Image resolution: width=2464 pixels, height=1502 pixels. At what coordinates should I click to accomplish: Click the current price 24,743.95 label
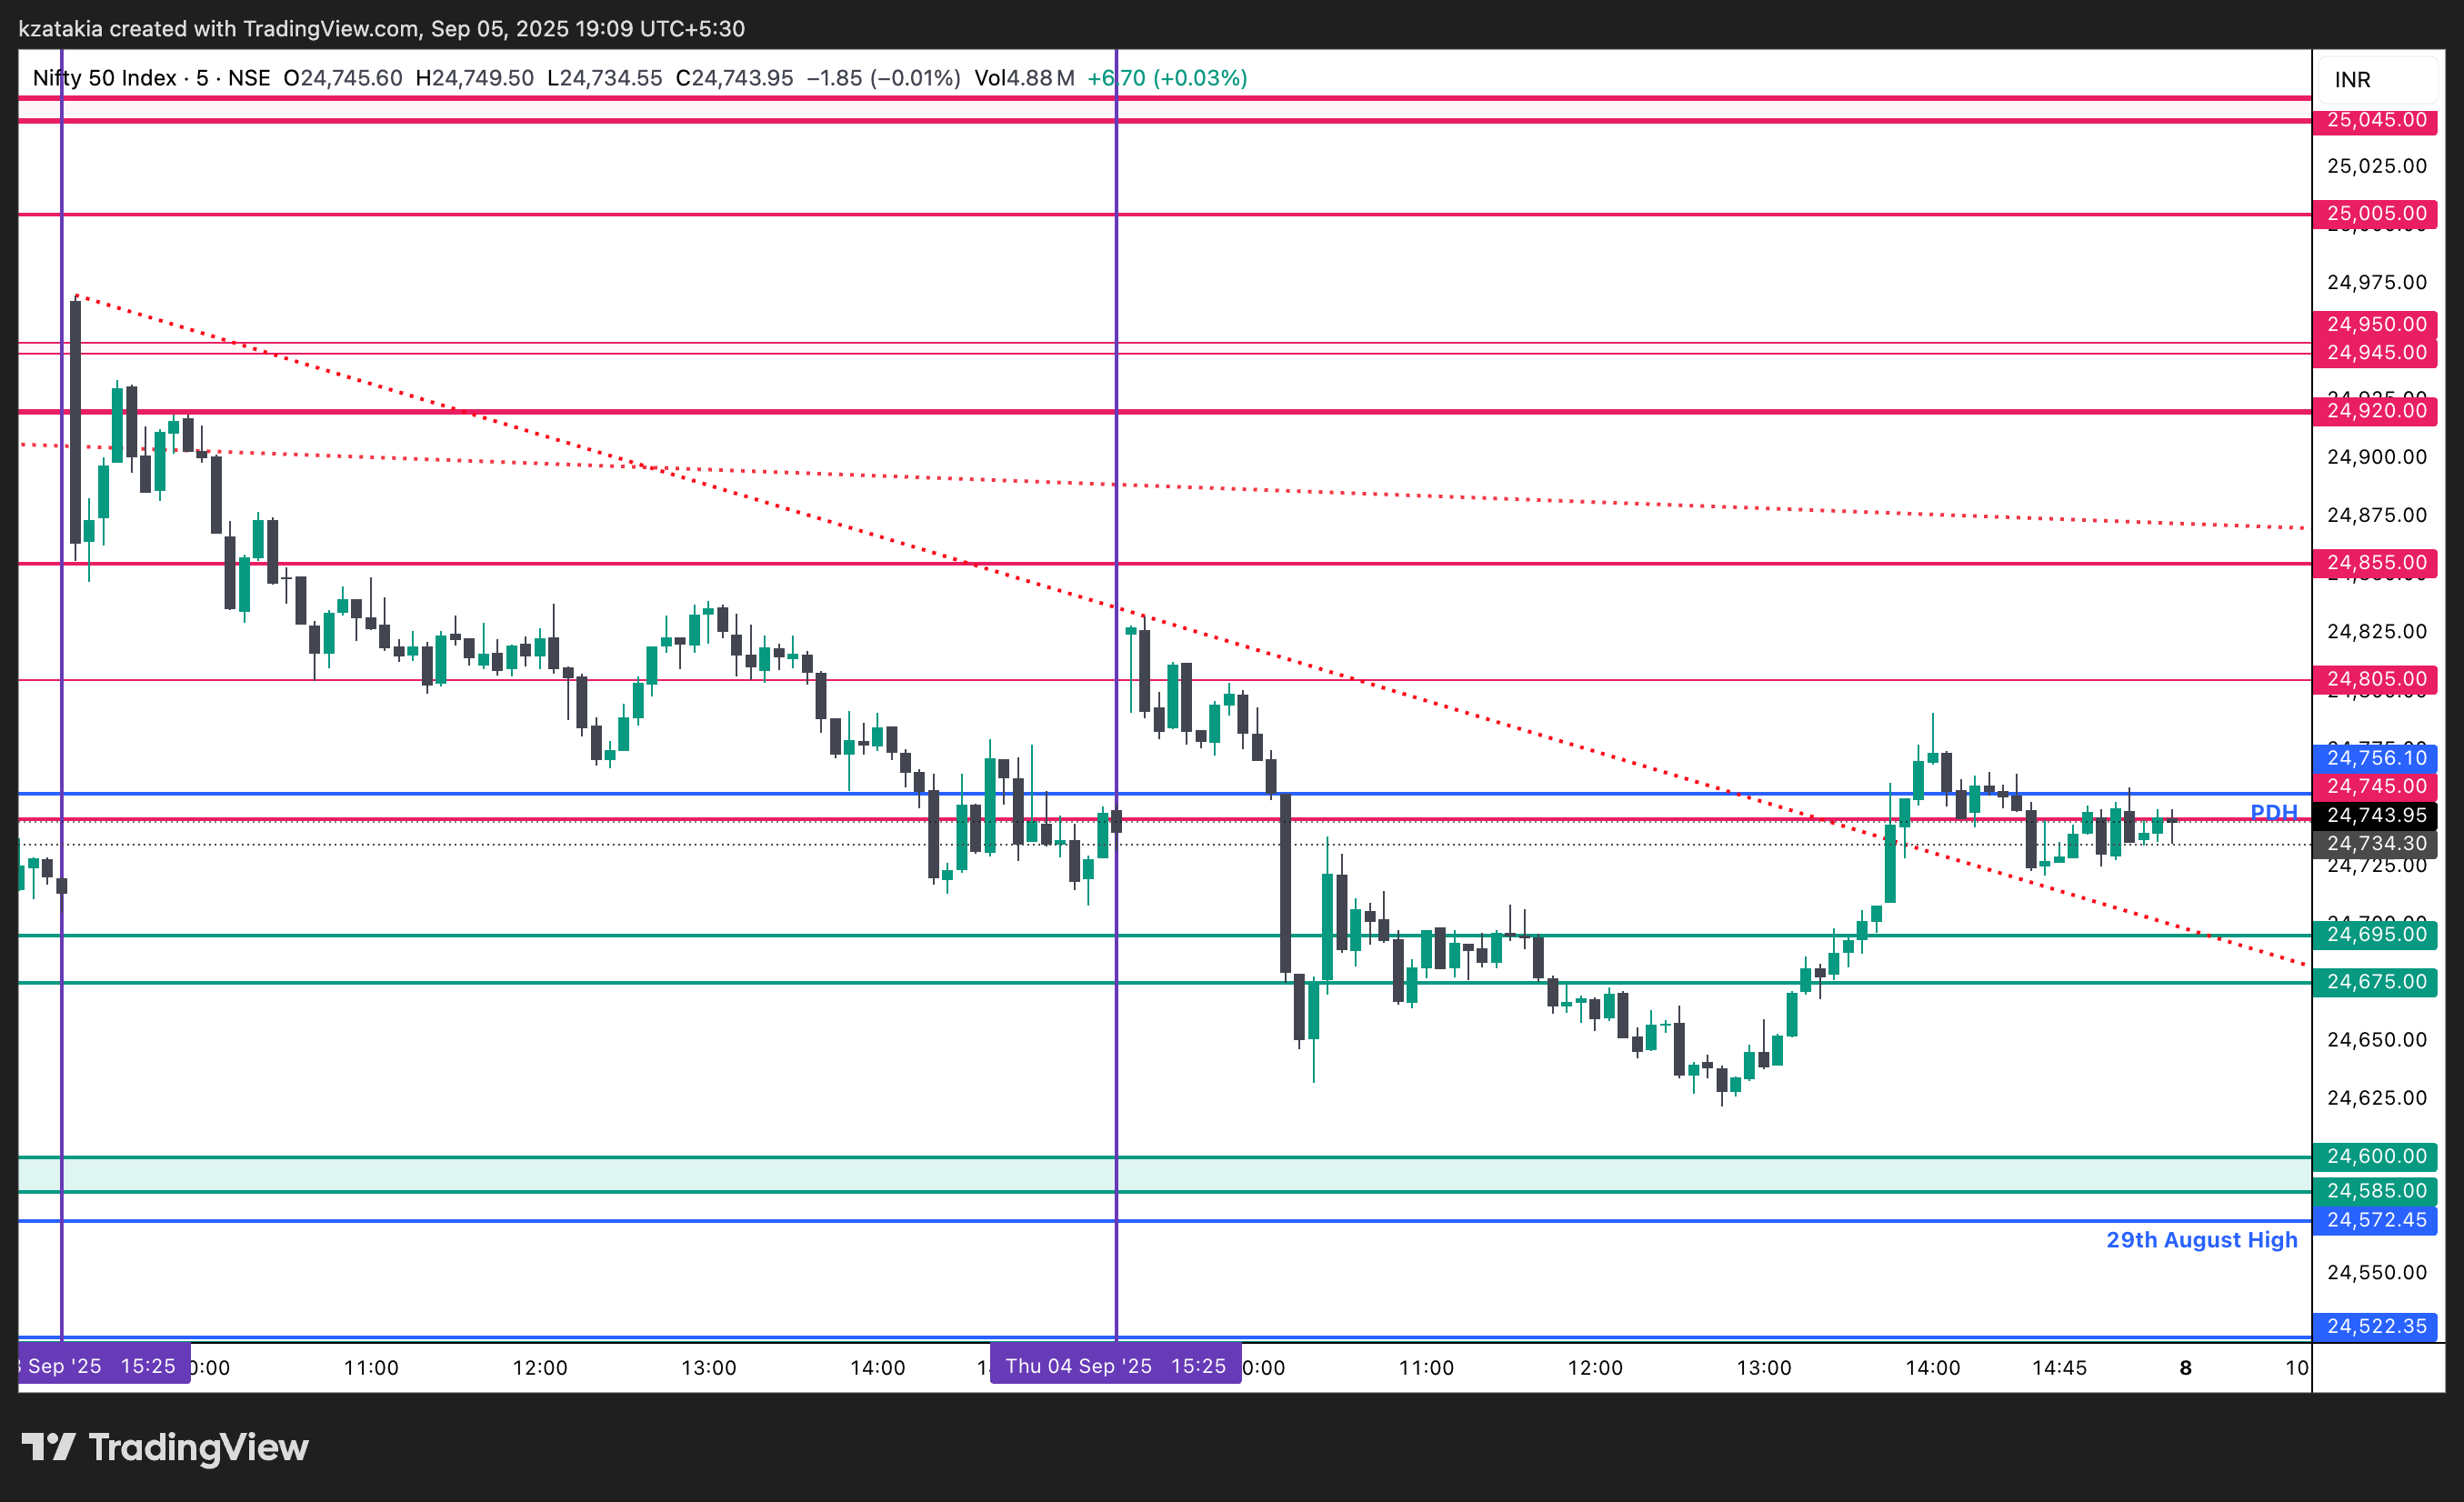tap(2375, 815)
